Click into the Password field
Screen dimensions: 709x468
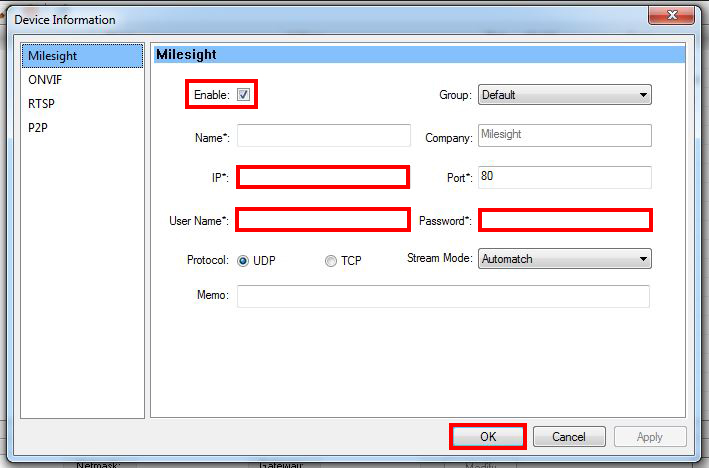click(x=565, y=220)
